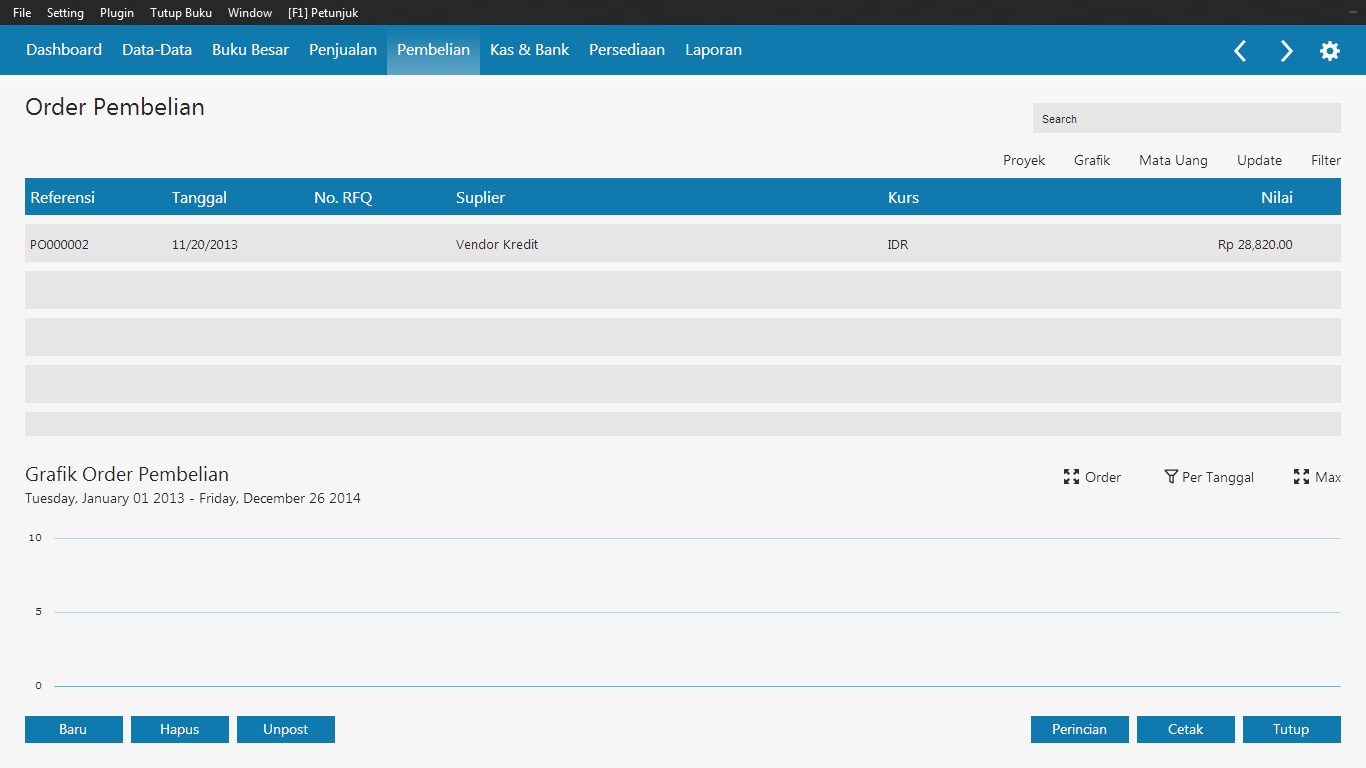Click into the Search field
Viewport: 1366px width, 768px height.
click(x=1186, y=118)
